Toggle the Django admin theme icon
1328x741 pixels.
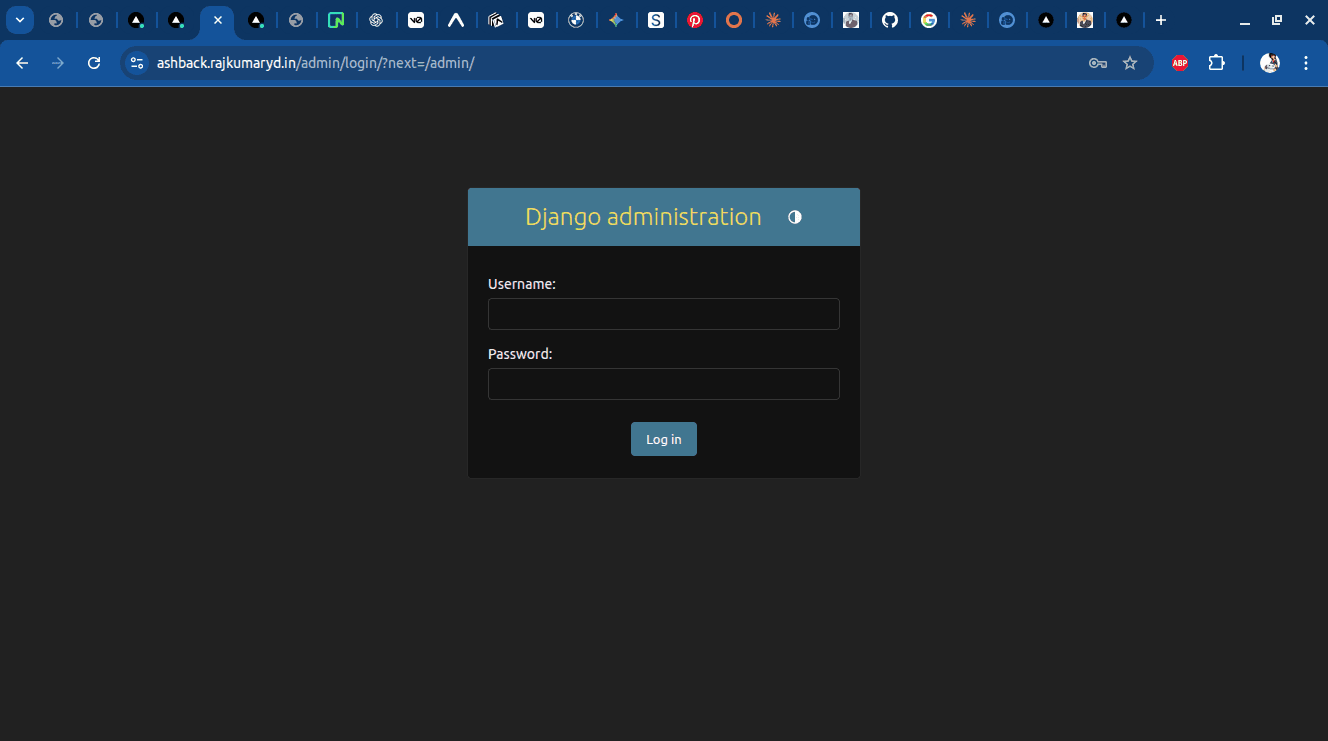tap(795, 217)
